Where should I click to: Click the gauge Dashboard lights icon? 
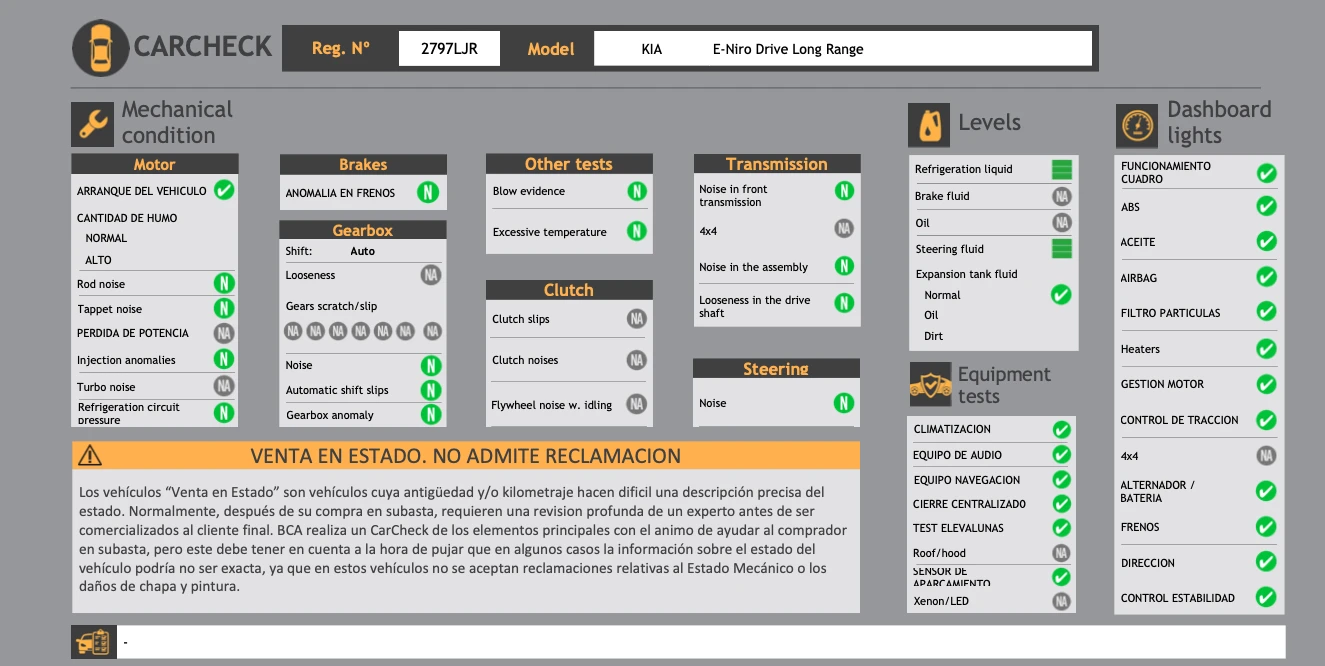(x=1137, y=126)
